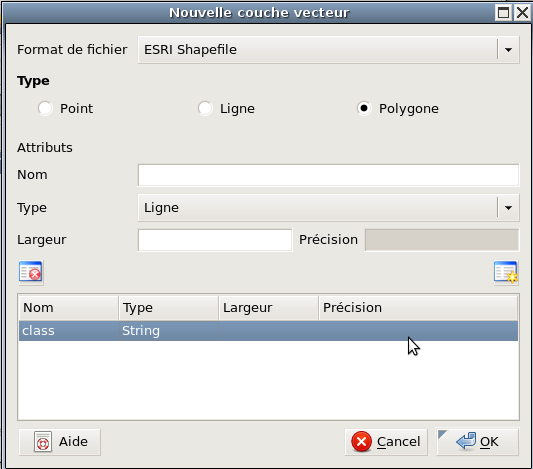The image size is (533, 469).
Task: Click the red X Cancel icon
Action: [362, 442]
